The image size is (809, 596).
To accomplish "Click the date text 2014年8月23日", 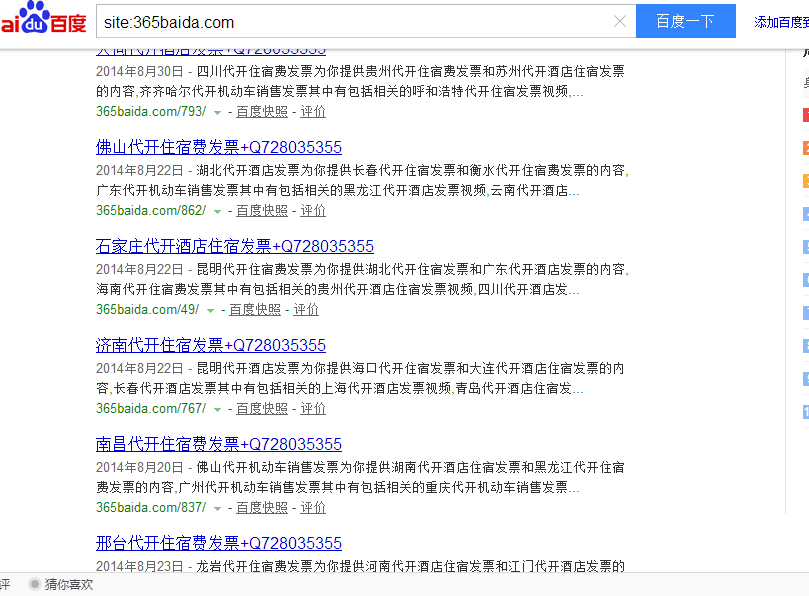I will (x=139, y=566).
